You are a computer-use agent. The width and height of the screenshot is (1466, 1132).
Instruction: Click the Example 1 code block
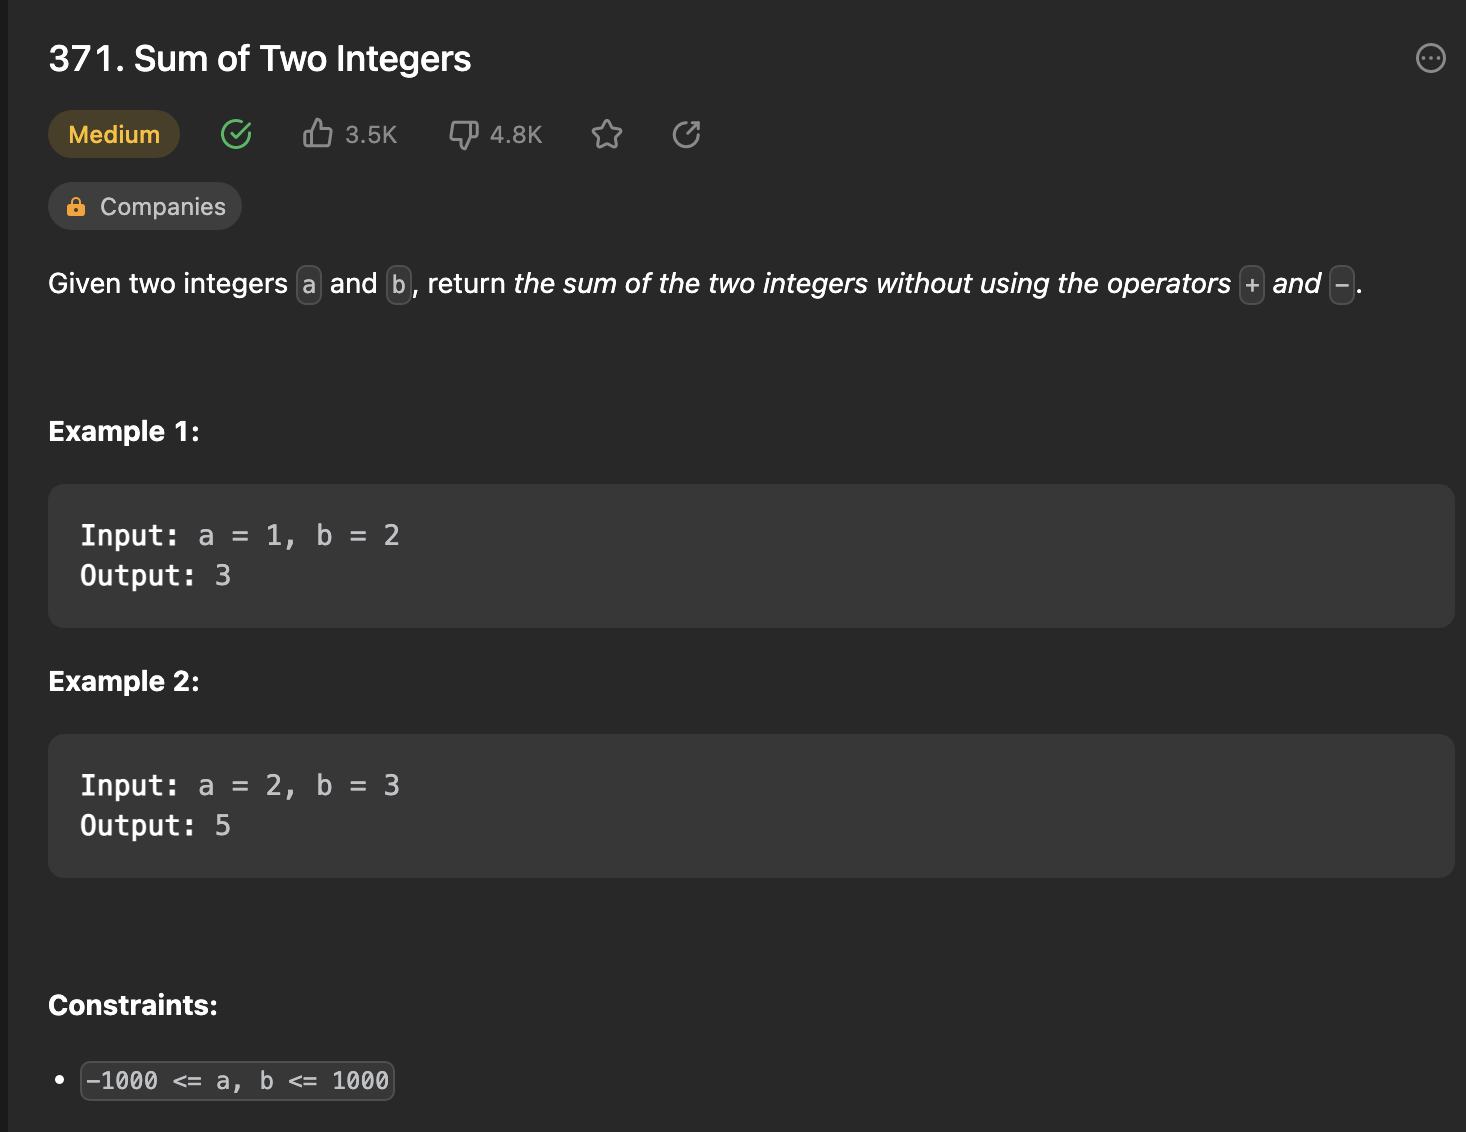pyautogui.click(x=750, y=556)
